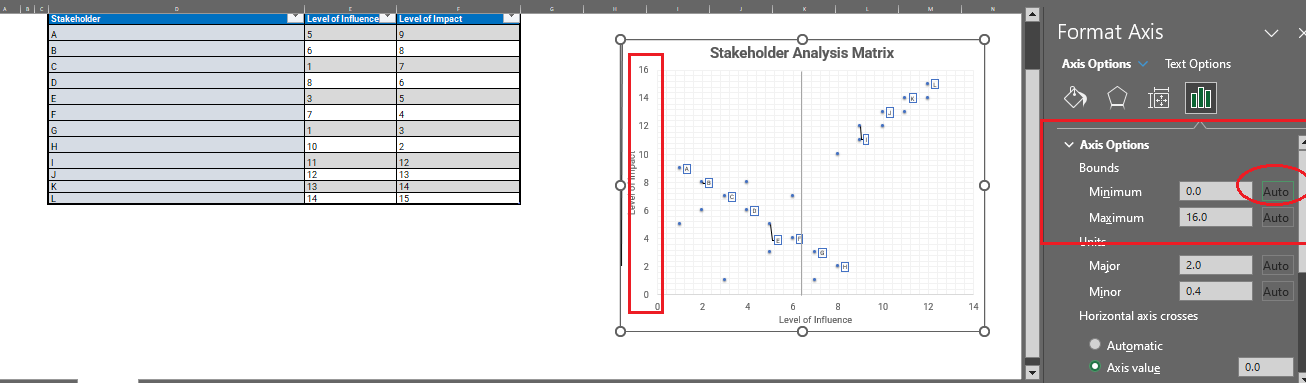The height and width of the screenshot is (383, 1306).
Task: Select data label L in chart
Action: (934, 84)
